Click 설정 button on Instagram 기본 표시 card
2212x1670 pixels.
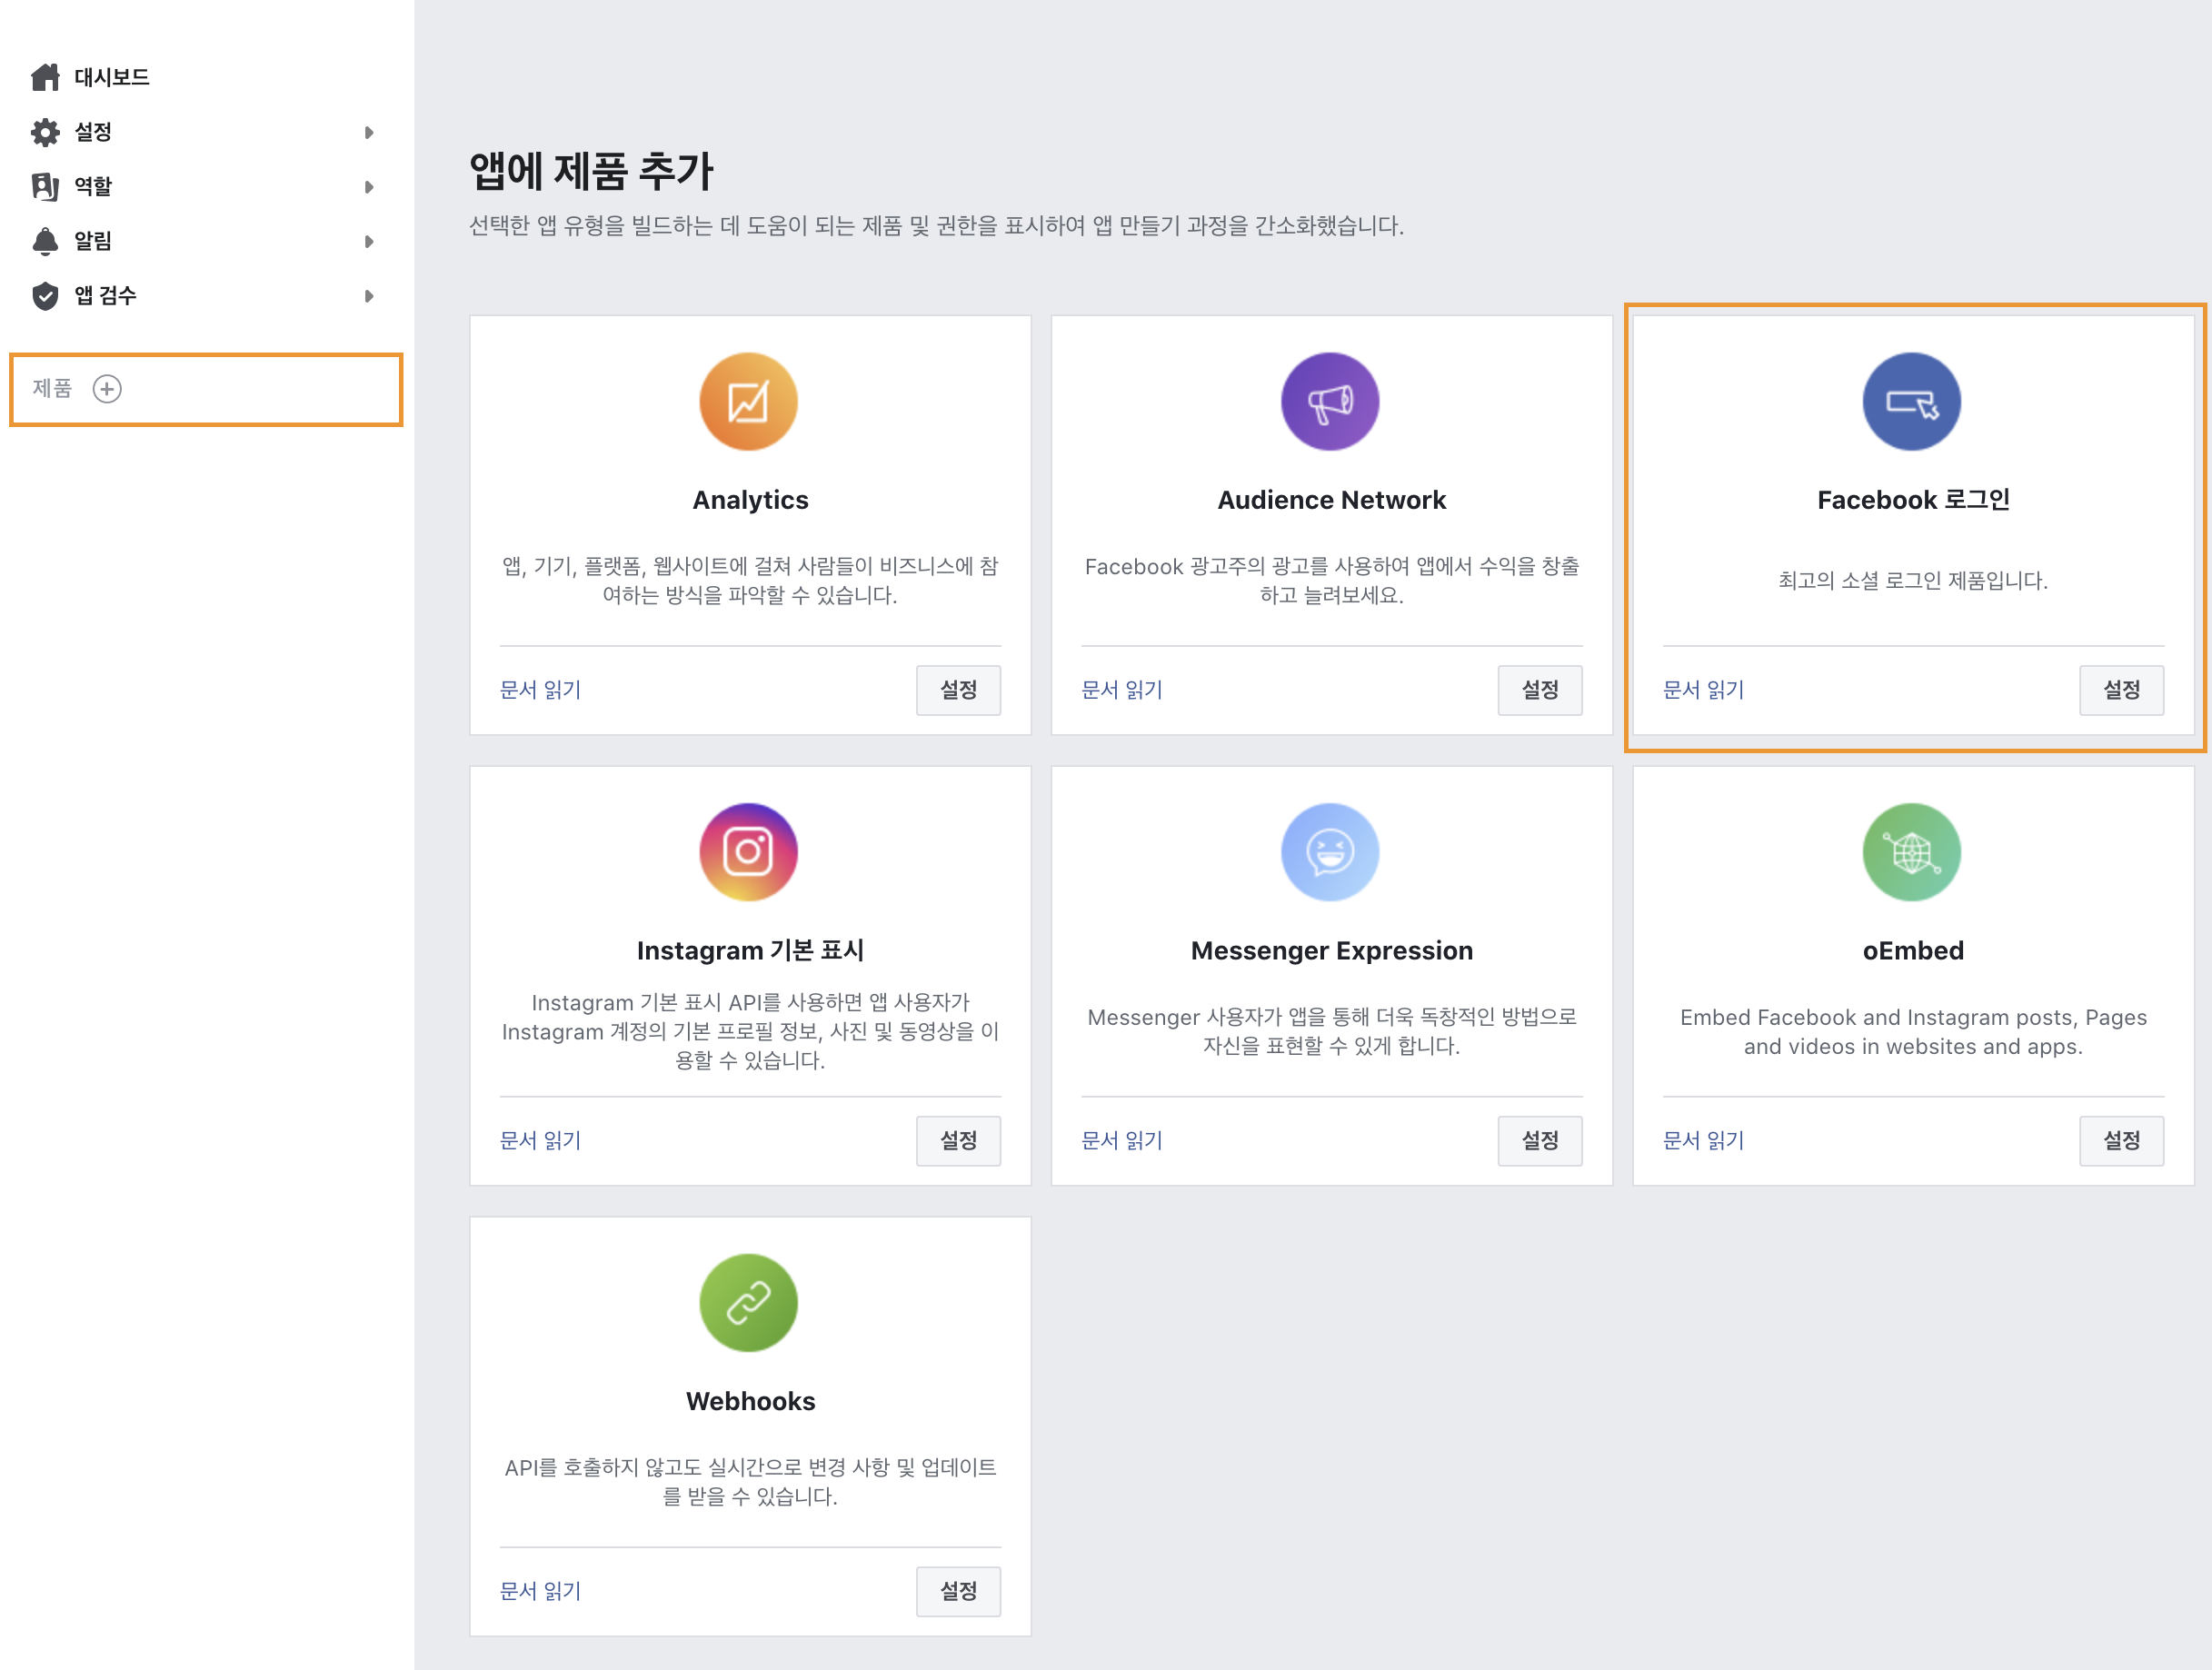pyautogui.click(x=958, y=1141)
